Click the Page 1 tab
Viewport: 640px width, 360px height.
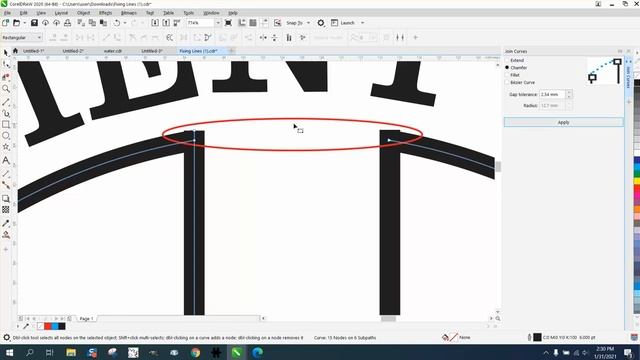pyautogui.click(x=86, y=318)
